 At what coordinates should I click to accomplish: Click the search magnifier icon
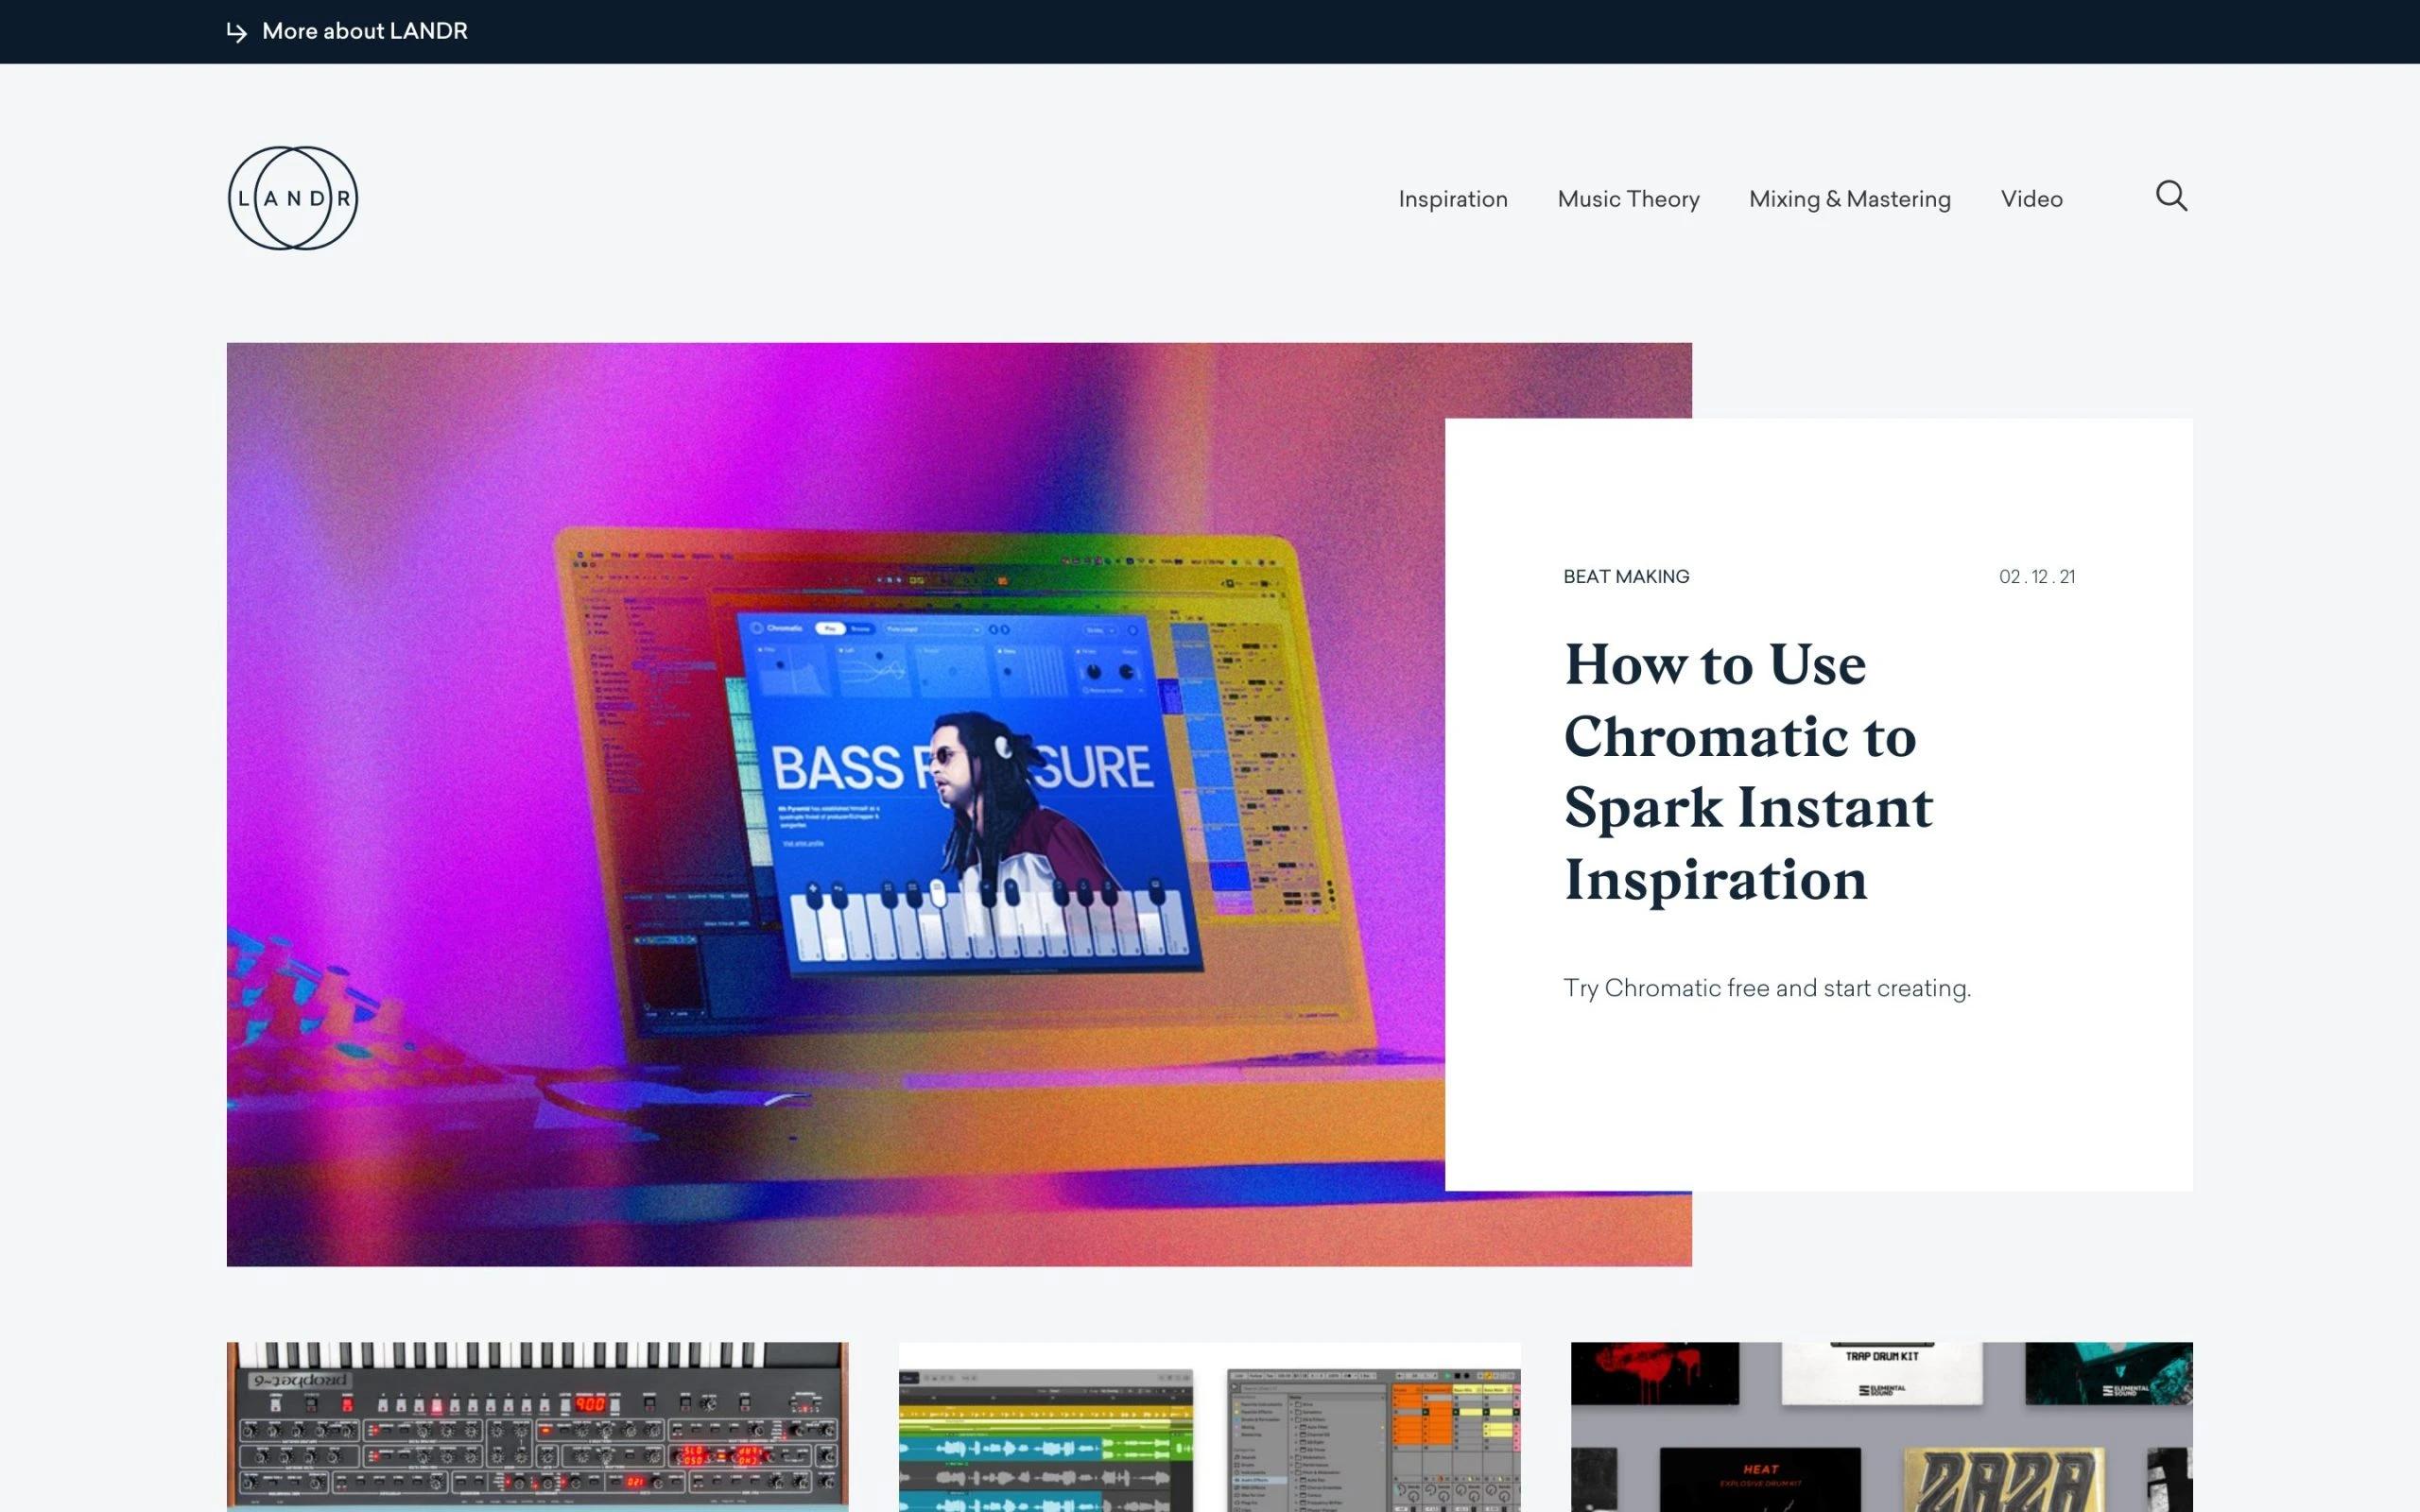2170,196
